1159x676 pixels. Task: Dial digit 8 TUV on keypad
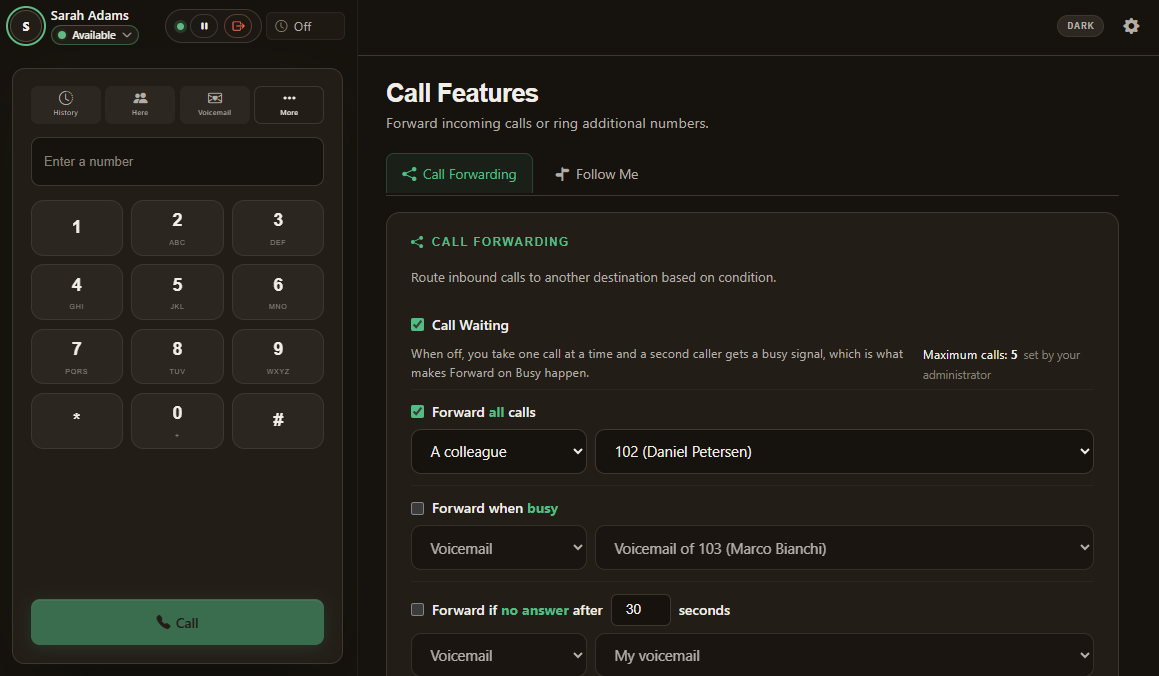coord(177,356)
